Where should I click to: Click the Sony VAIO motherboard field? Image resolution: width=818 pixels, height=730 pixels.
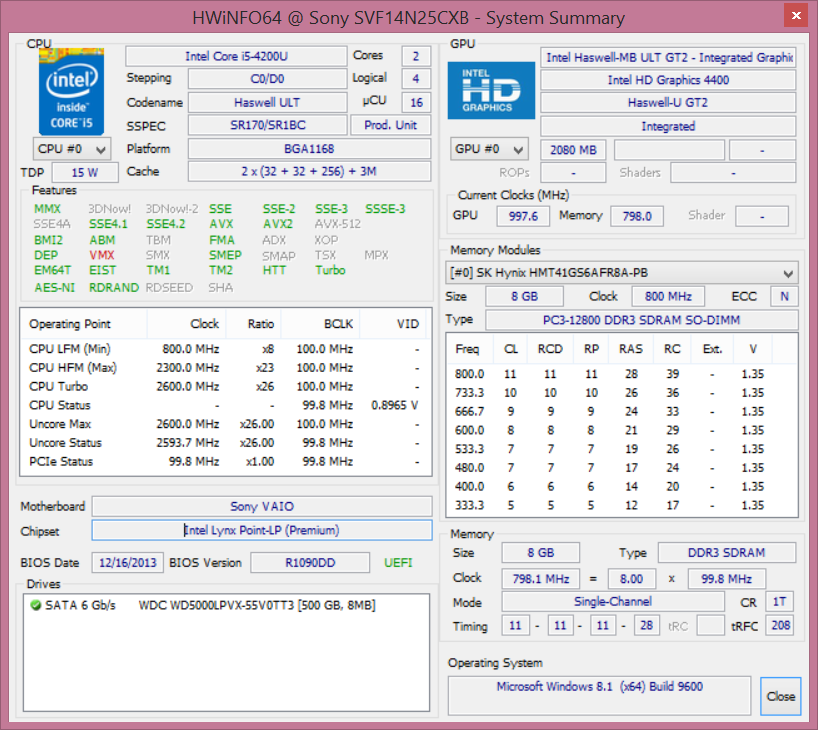pos(262,506)
